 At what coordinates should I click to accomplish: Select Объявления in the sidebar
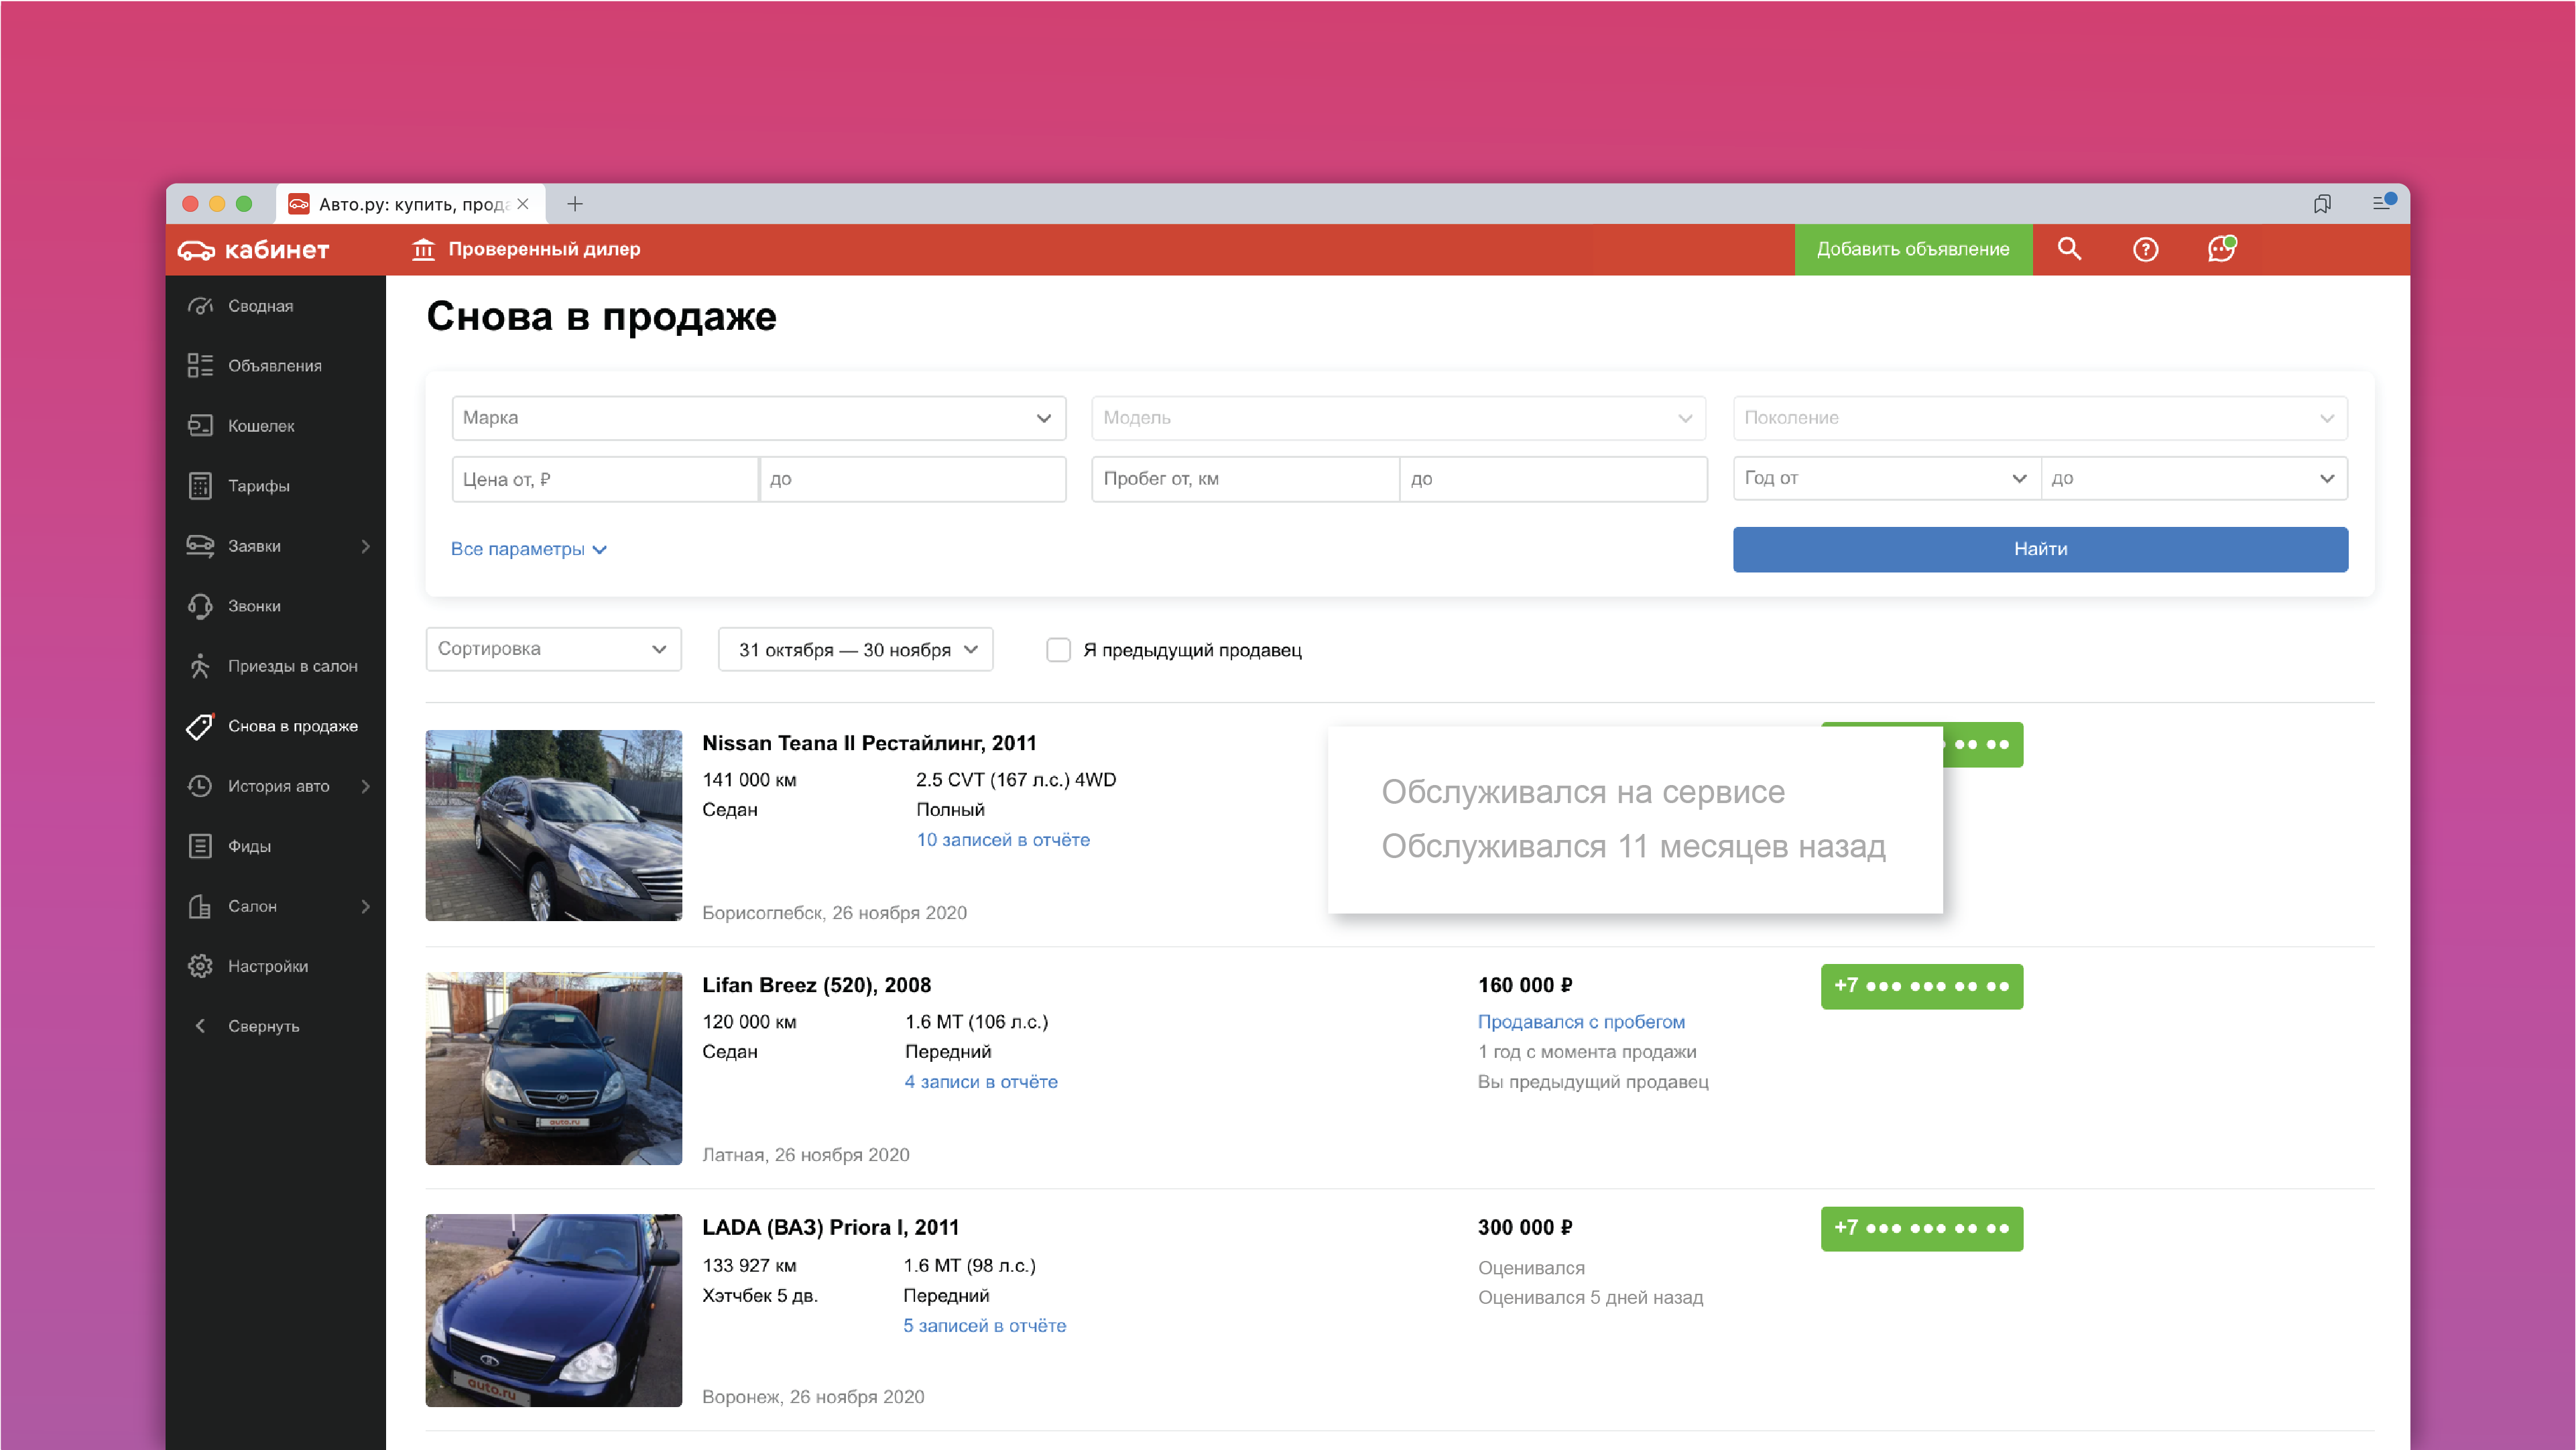point(275,366)
